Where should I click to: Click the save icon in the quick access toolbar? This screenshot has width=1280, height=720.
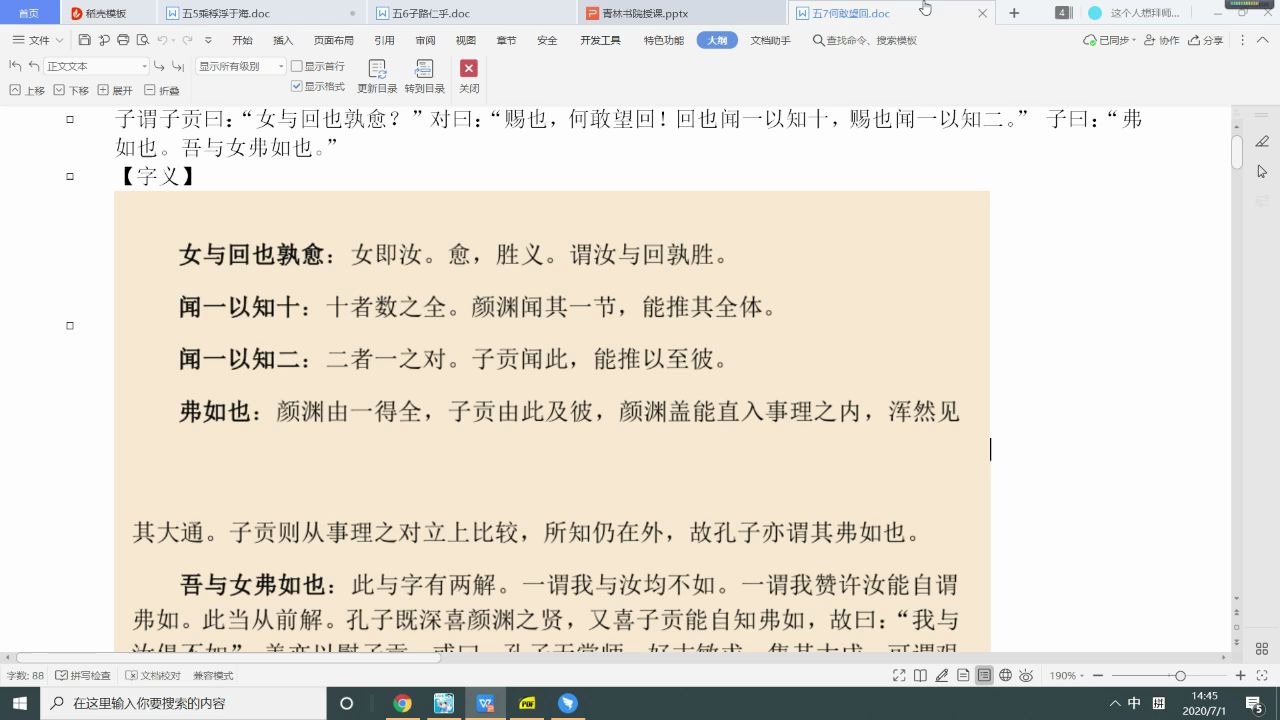tap(84, 40)
